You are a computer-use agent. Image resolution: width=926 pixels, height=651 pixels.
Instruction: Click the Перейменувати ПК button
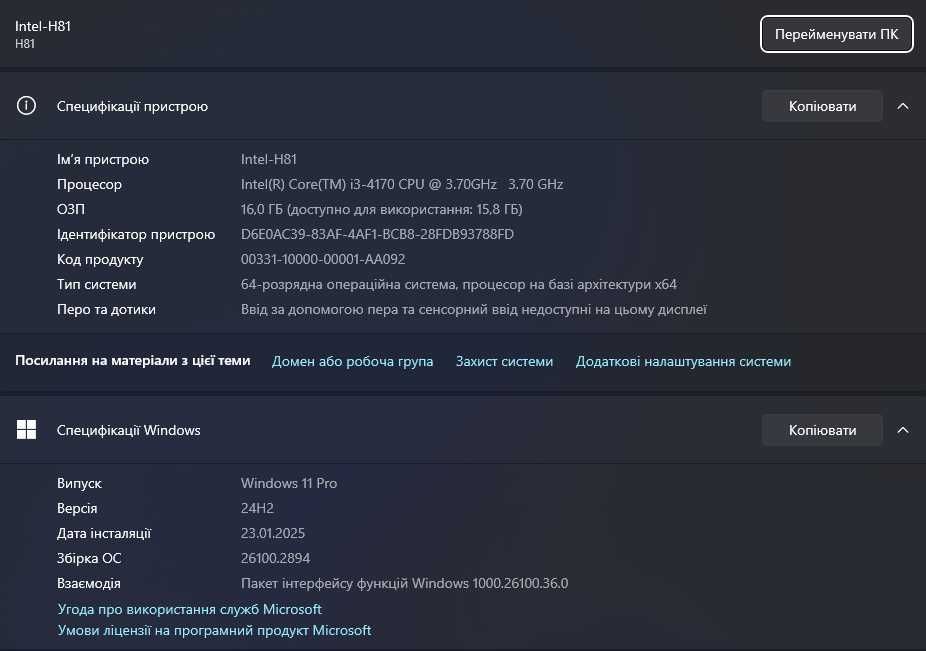coord(836,34)
